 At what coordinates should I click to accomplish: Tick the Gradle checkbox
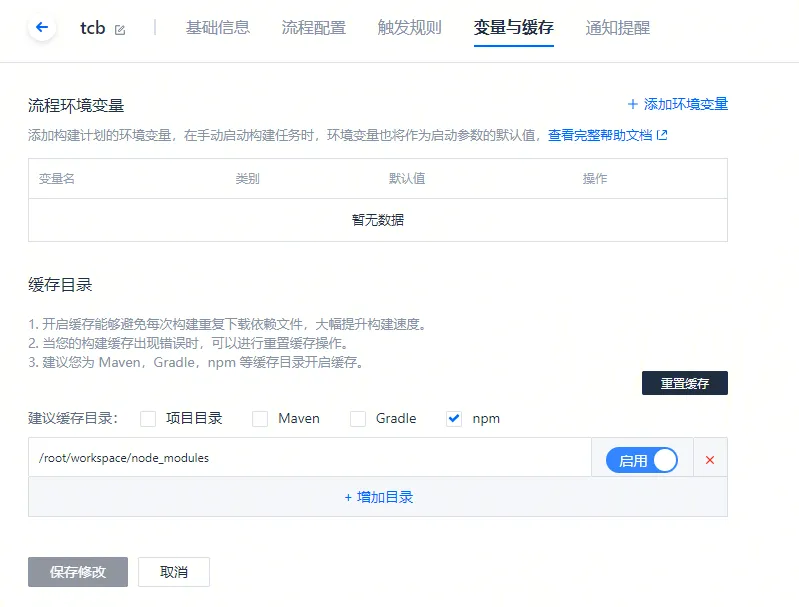click(x=358, y=419)
